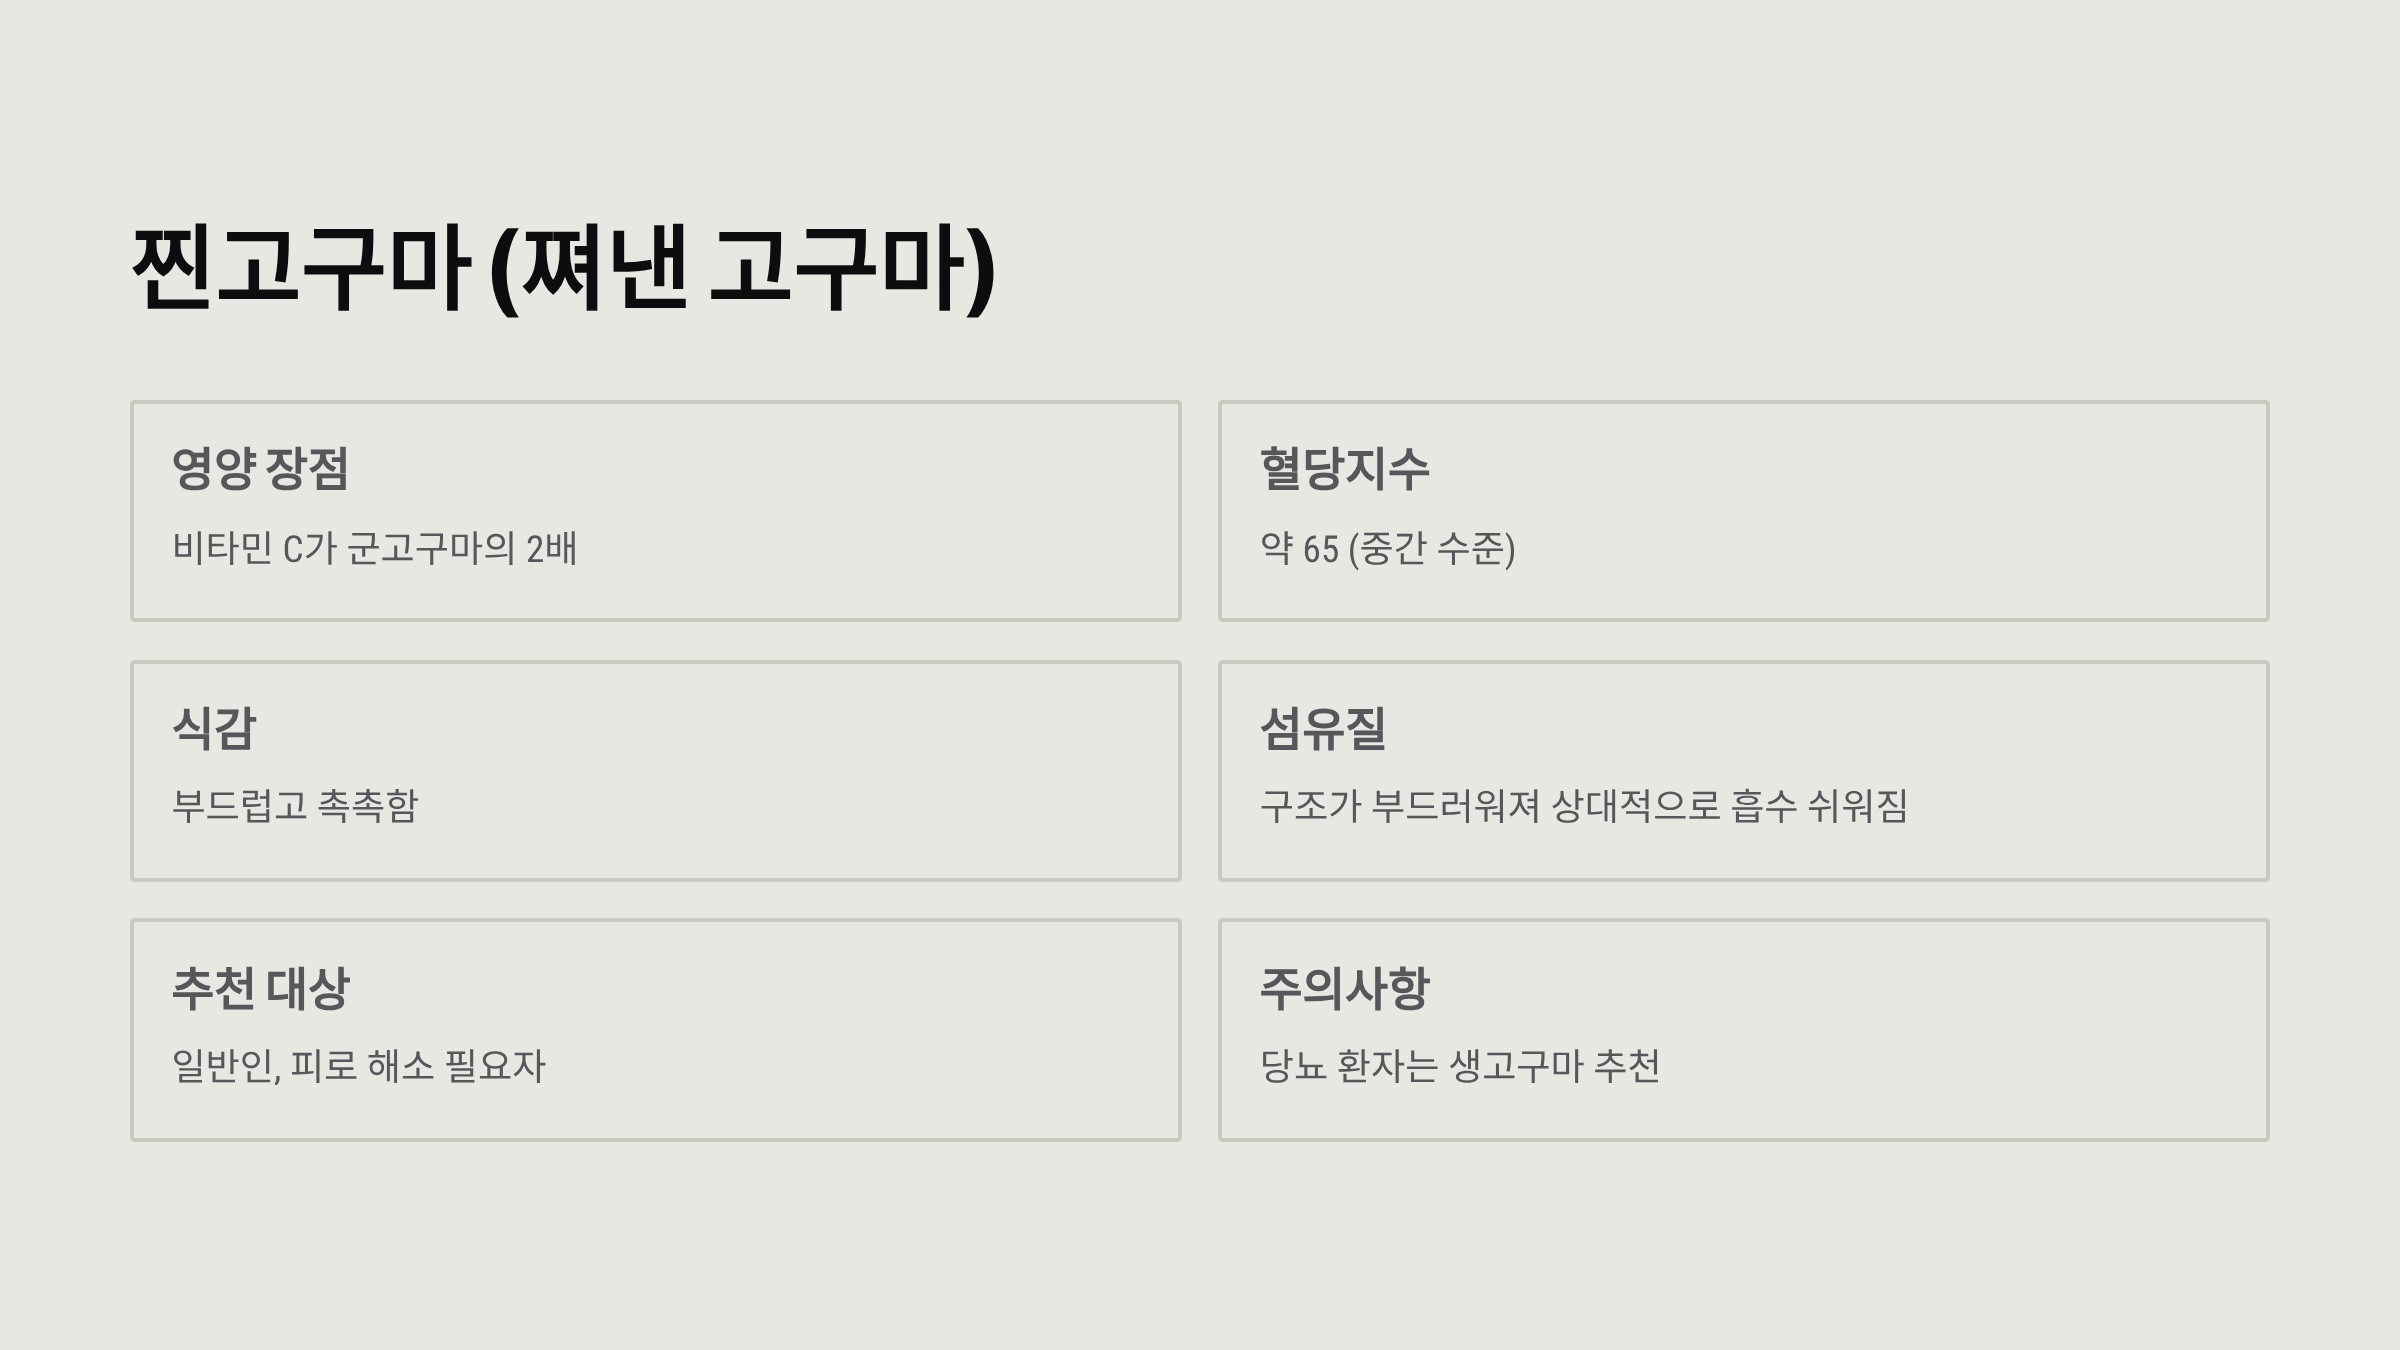Click empty space inside the 영양 장점 card
The image size is (2400, 1350).
click(880, 510)
